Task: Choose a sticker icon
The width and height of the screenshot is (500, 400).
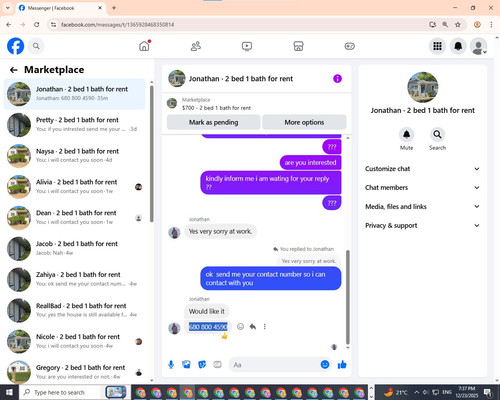Action: coord(202,365)
